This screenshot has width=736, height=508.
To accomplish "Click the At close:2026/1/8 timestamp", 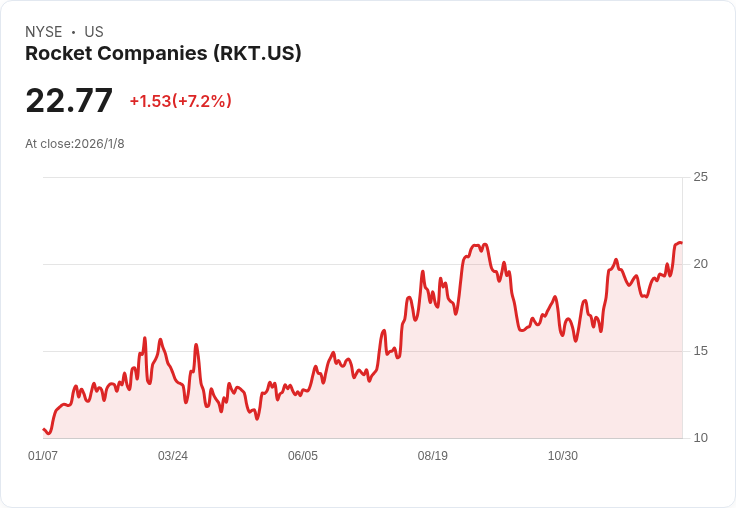I will tap(75, 144).
